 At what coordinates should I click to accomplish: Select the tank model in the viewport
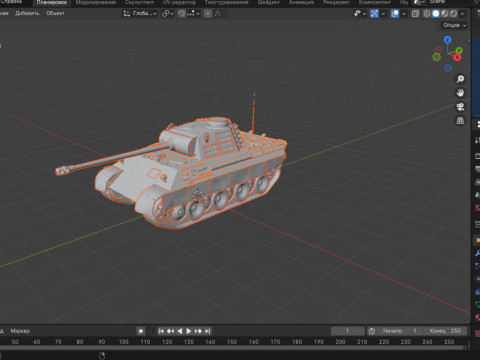coord(187,173)
